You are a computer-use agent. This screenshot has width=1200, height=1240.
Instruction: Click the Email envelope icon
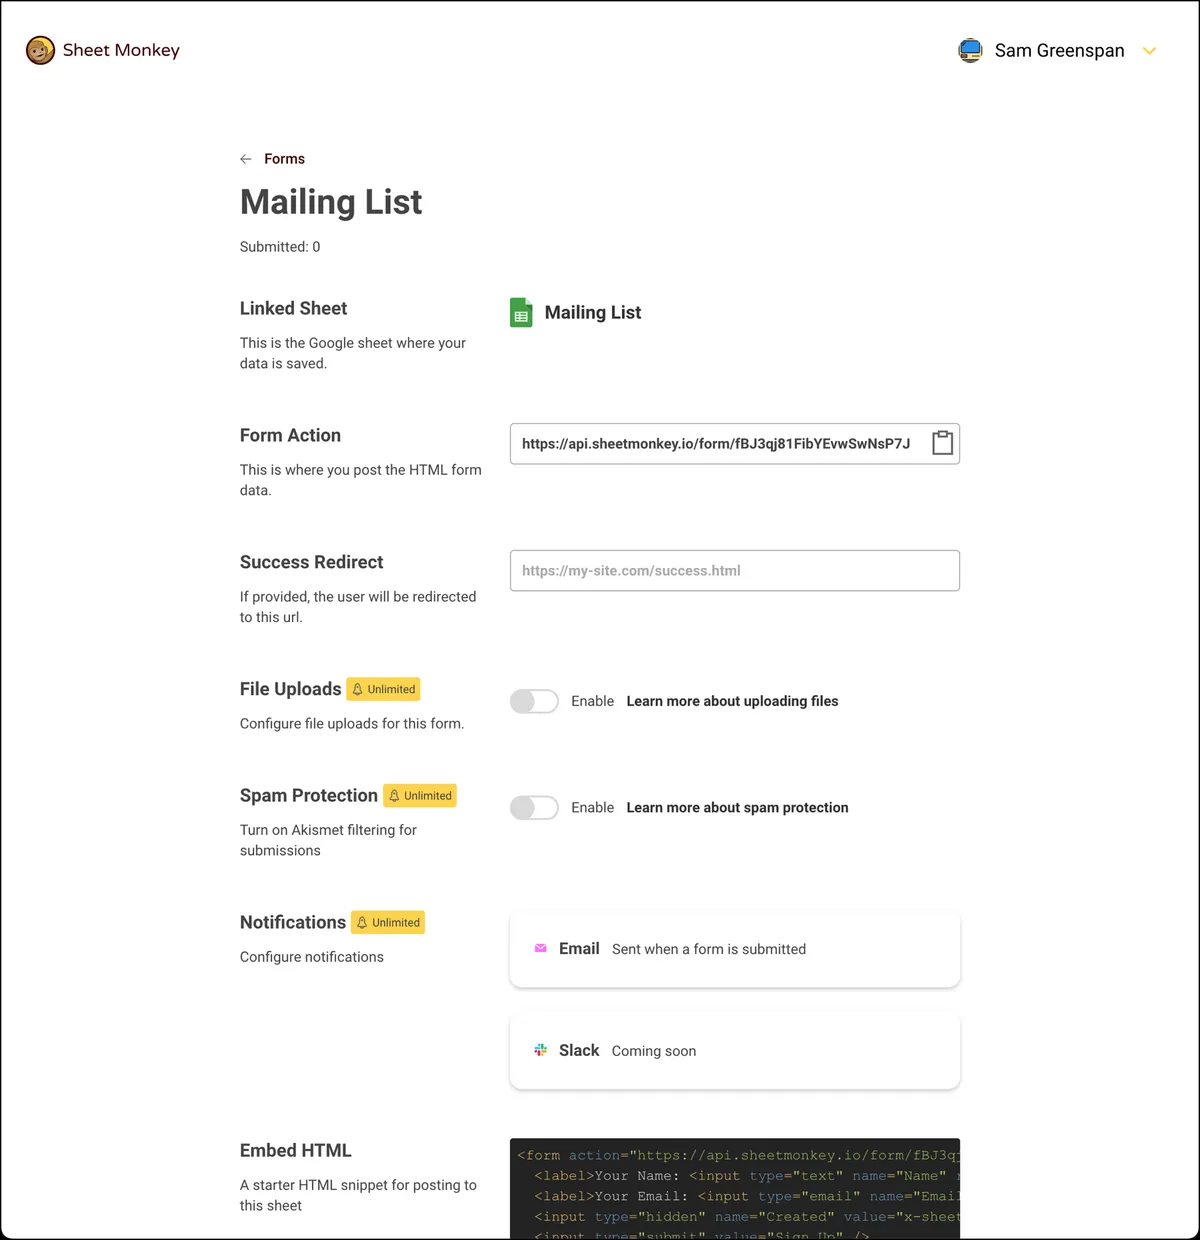coord(540,948)
